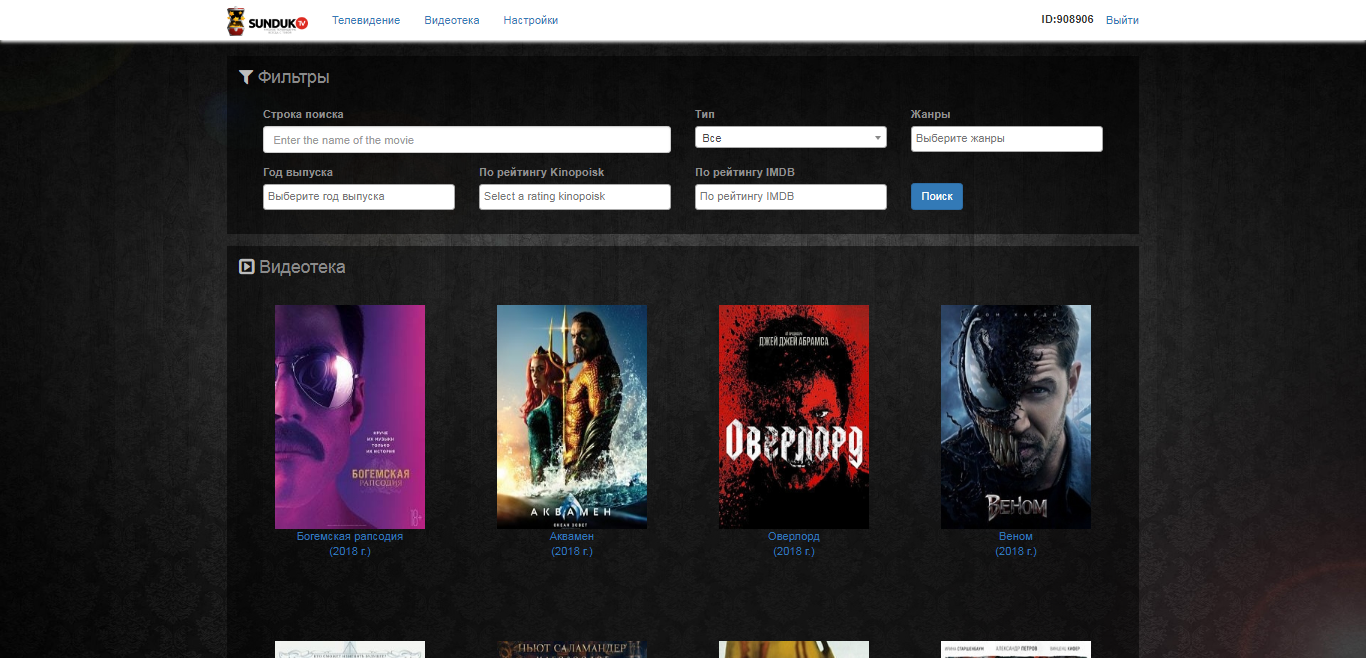Open the Kinopoisk rating selector
1366x658 pixels.
(x=574, y=197)
